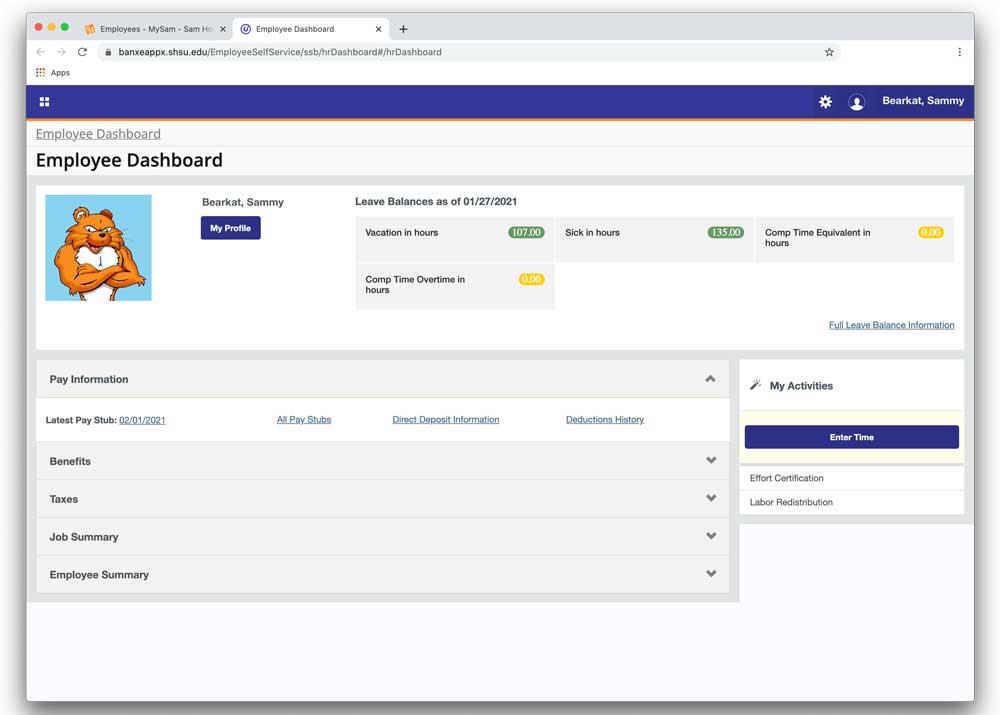The image size is (1000, 715).
Task: Open Full Leave Balance Information link
Action: (x=891, y=324)
